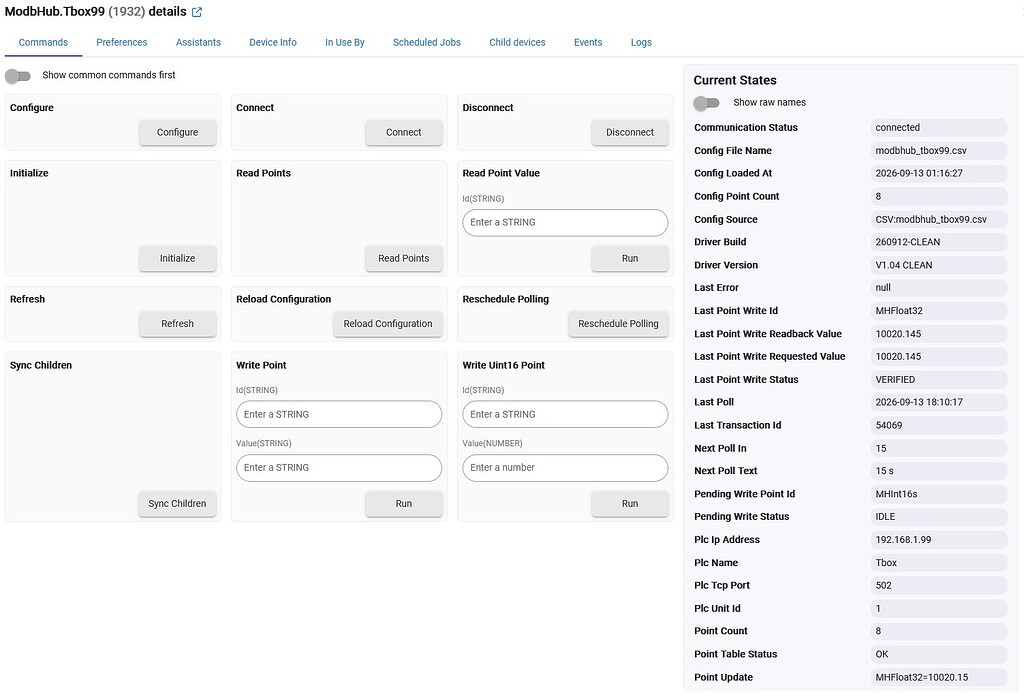Image resolution: width=1024 pixels, height=699 pixels.
Task: Click the Connect button
Action: tap(404, 132)
